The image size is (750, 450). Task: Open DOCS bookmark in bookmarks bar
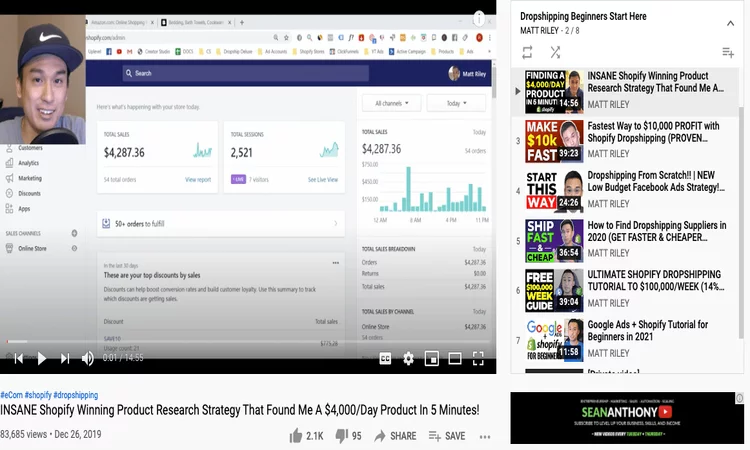184,52
